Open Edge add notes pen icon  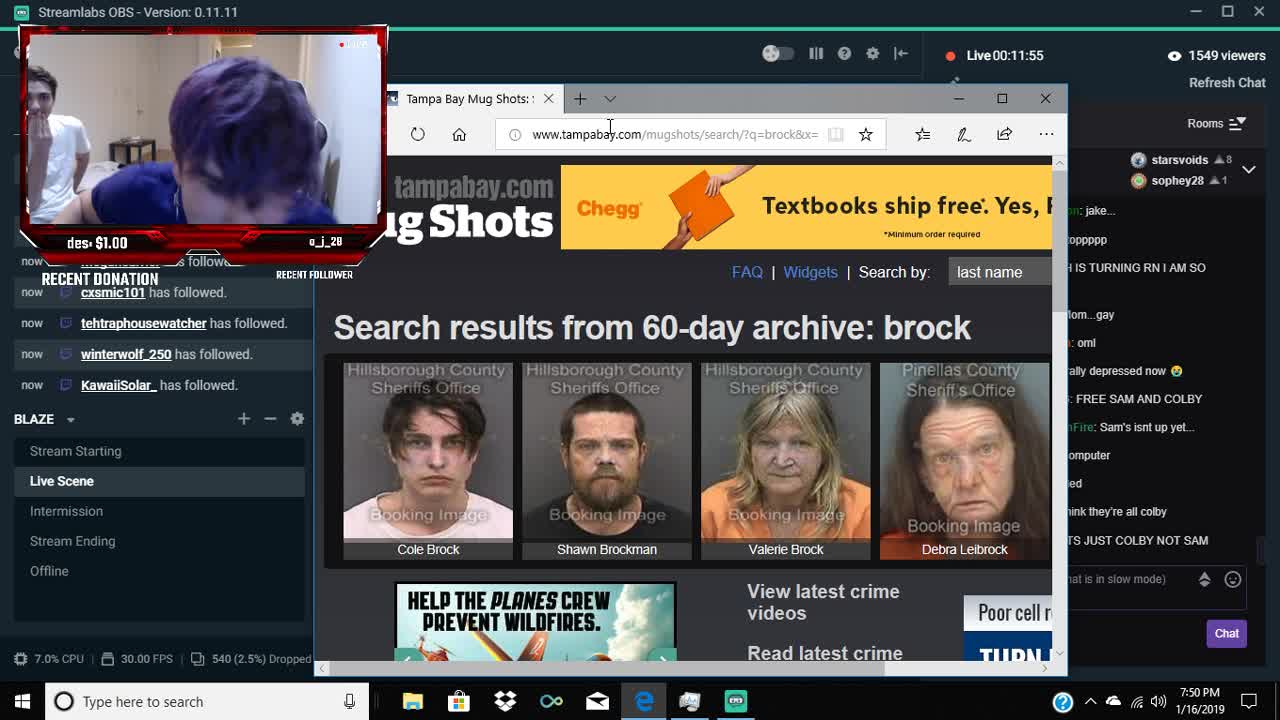964,134
